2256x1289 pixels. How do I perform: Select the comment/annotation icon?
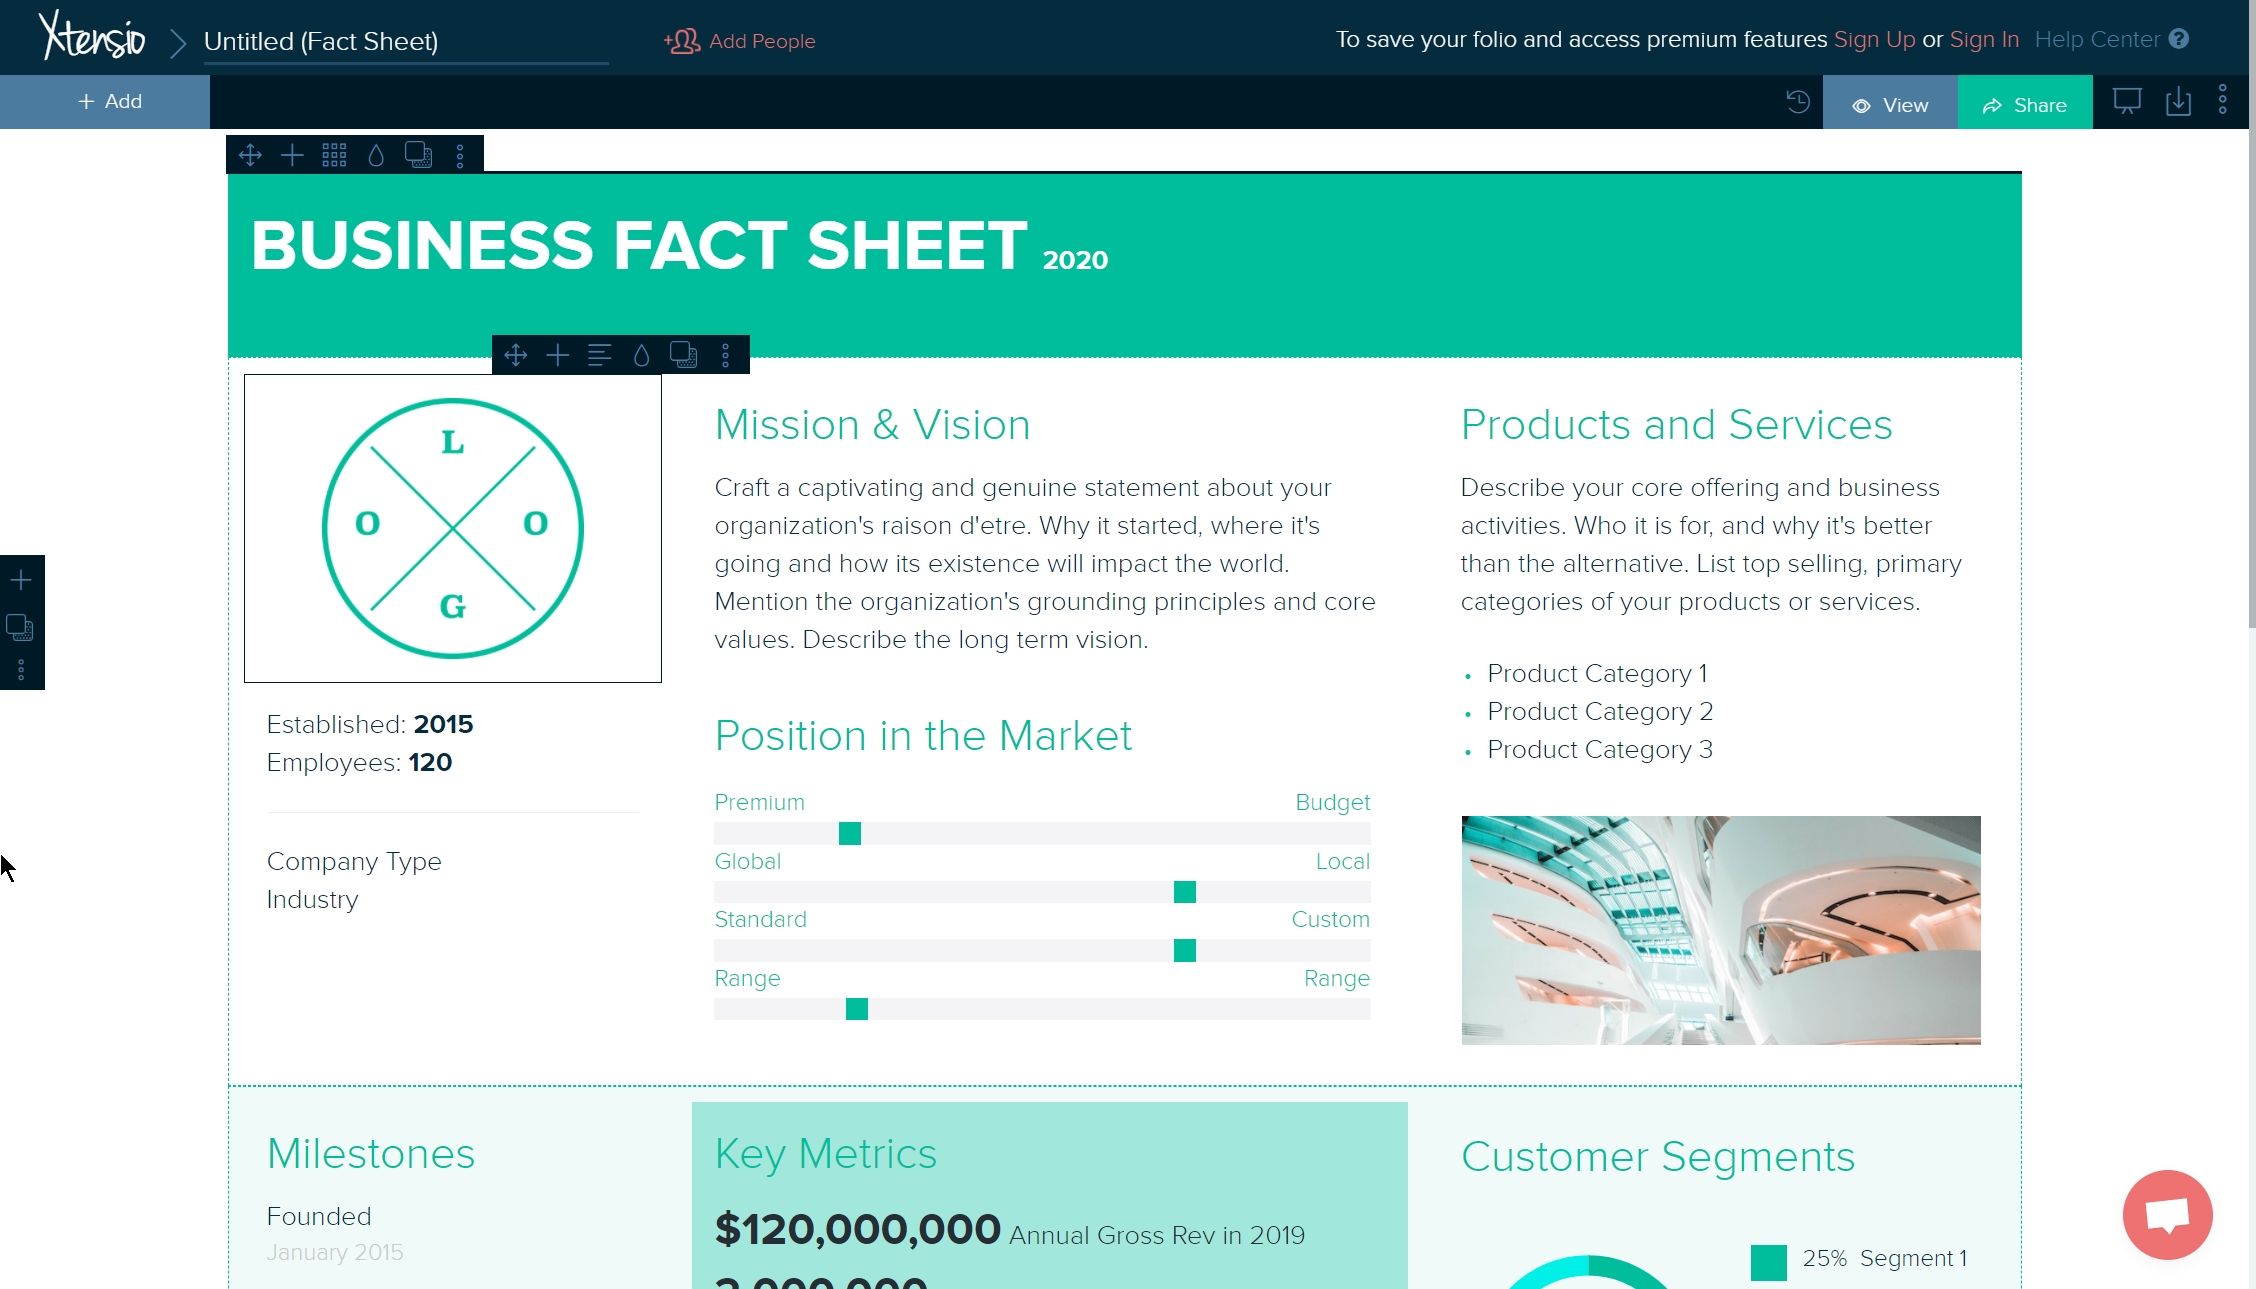click(x=2166, y=1213)
